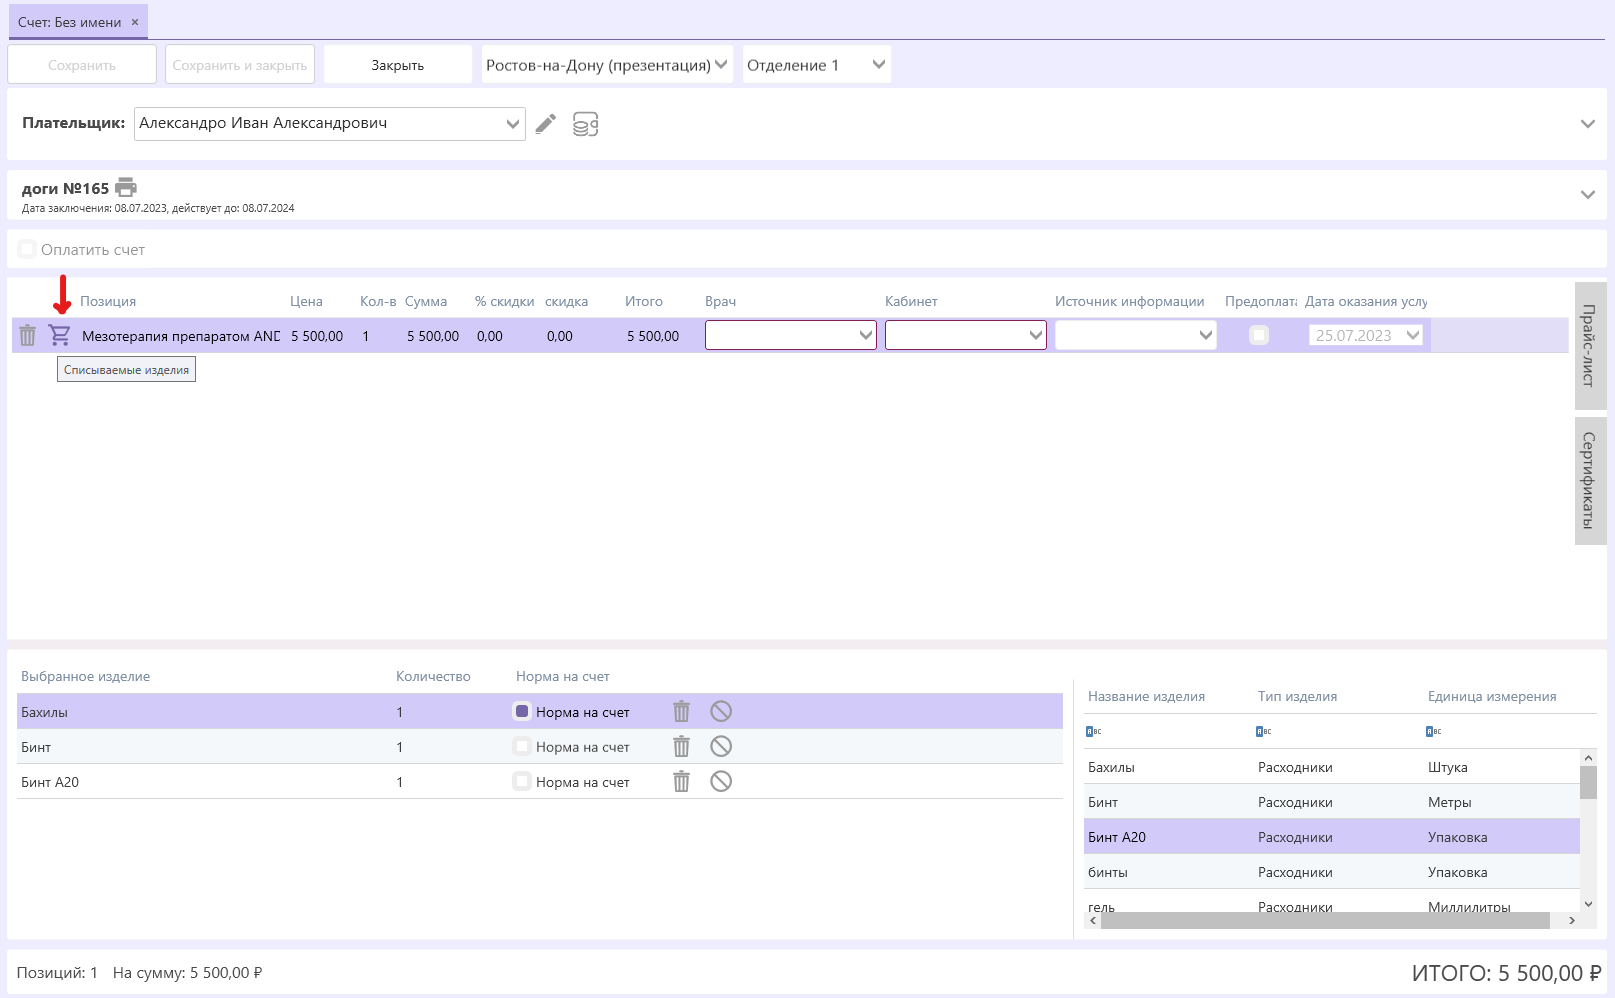Click Тип изделия column header

1297,696
